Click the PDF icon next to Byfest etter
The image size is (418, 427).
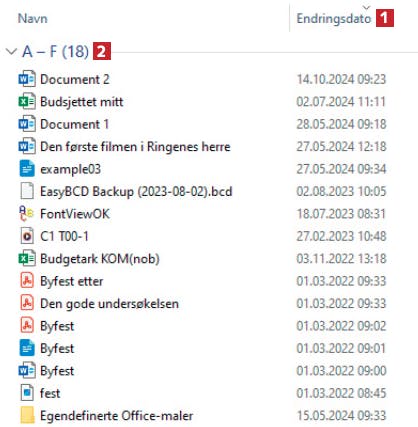(27, 281)
